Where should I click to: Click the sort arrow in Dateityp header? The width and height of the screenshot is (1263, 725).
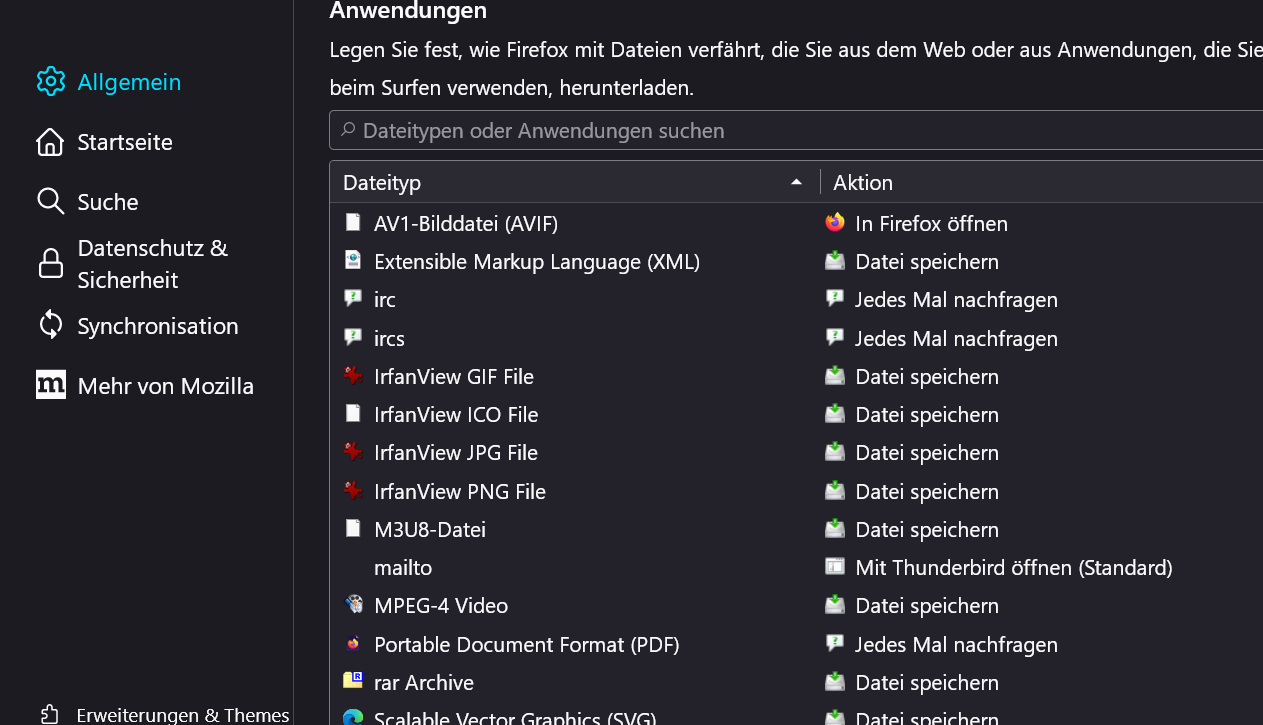coord(796,182)
